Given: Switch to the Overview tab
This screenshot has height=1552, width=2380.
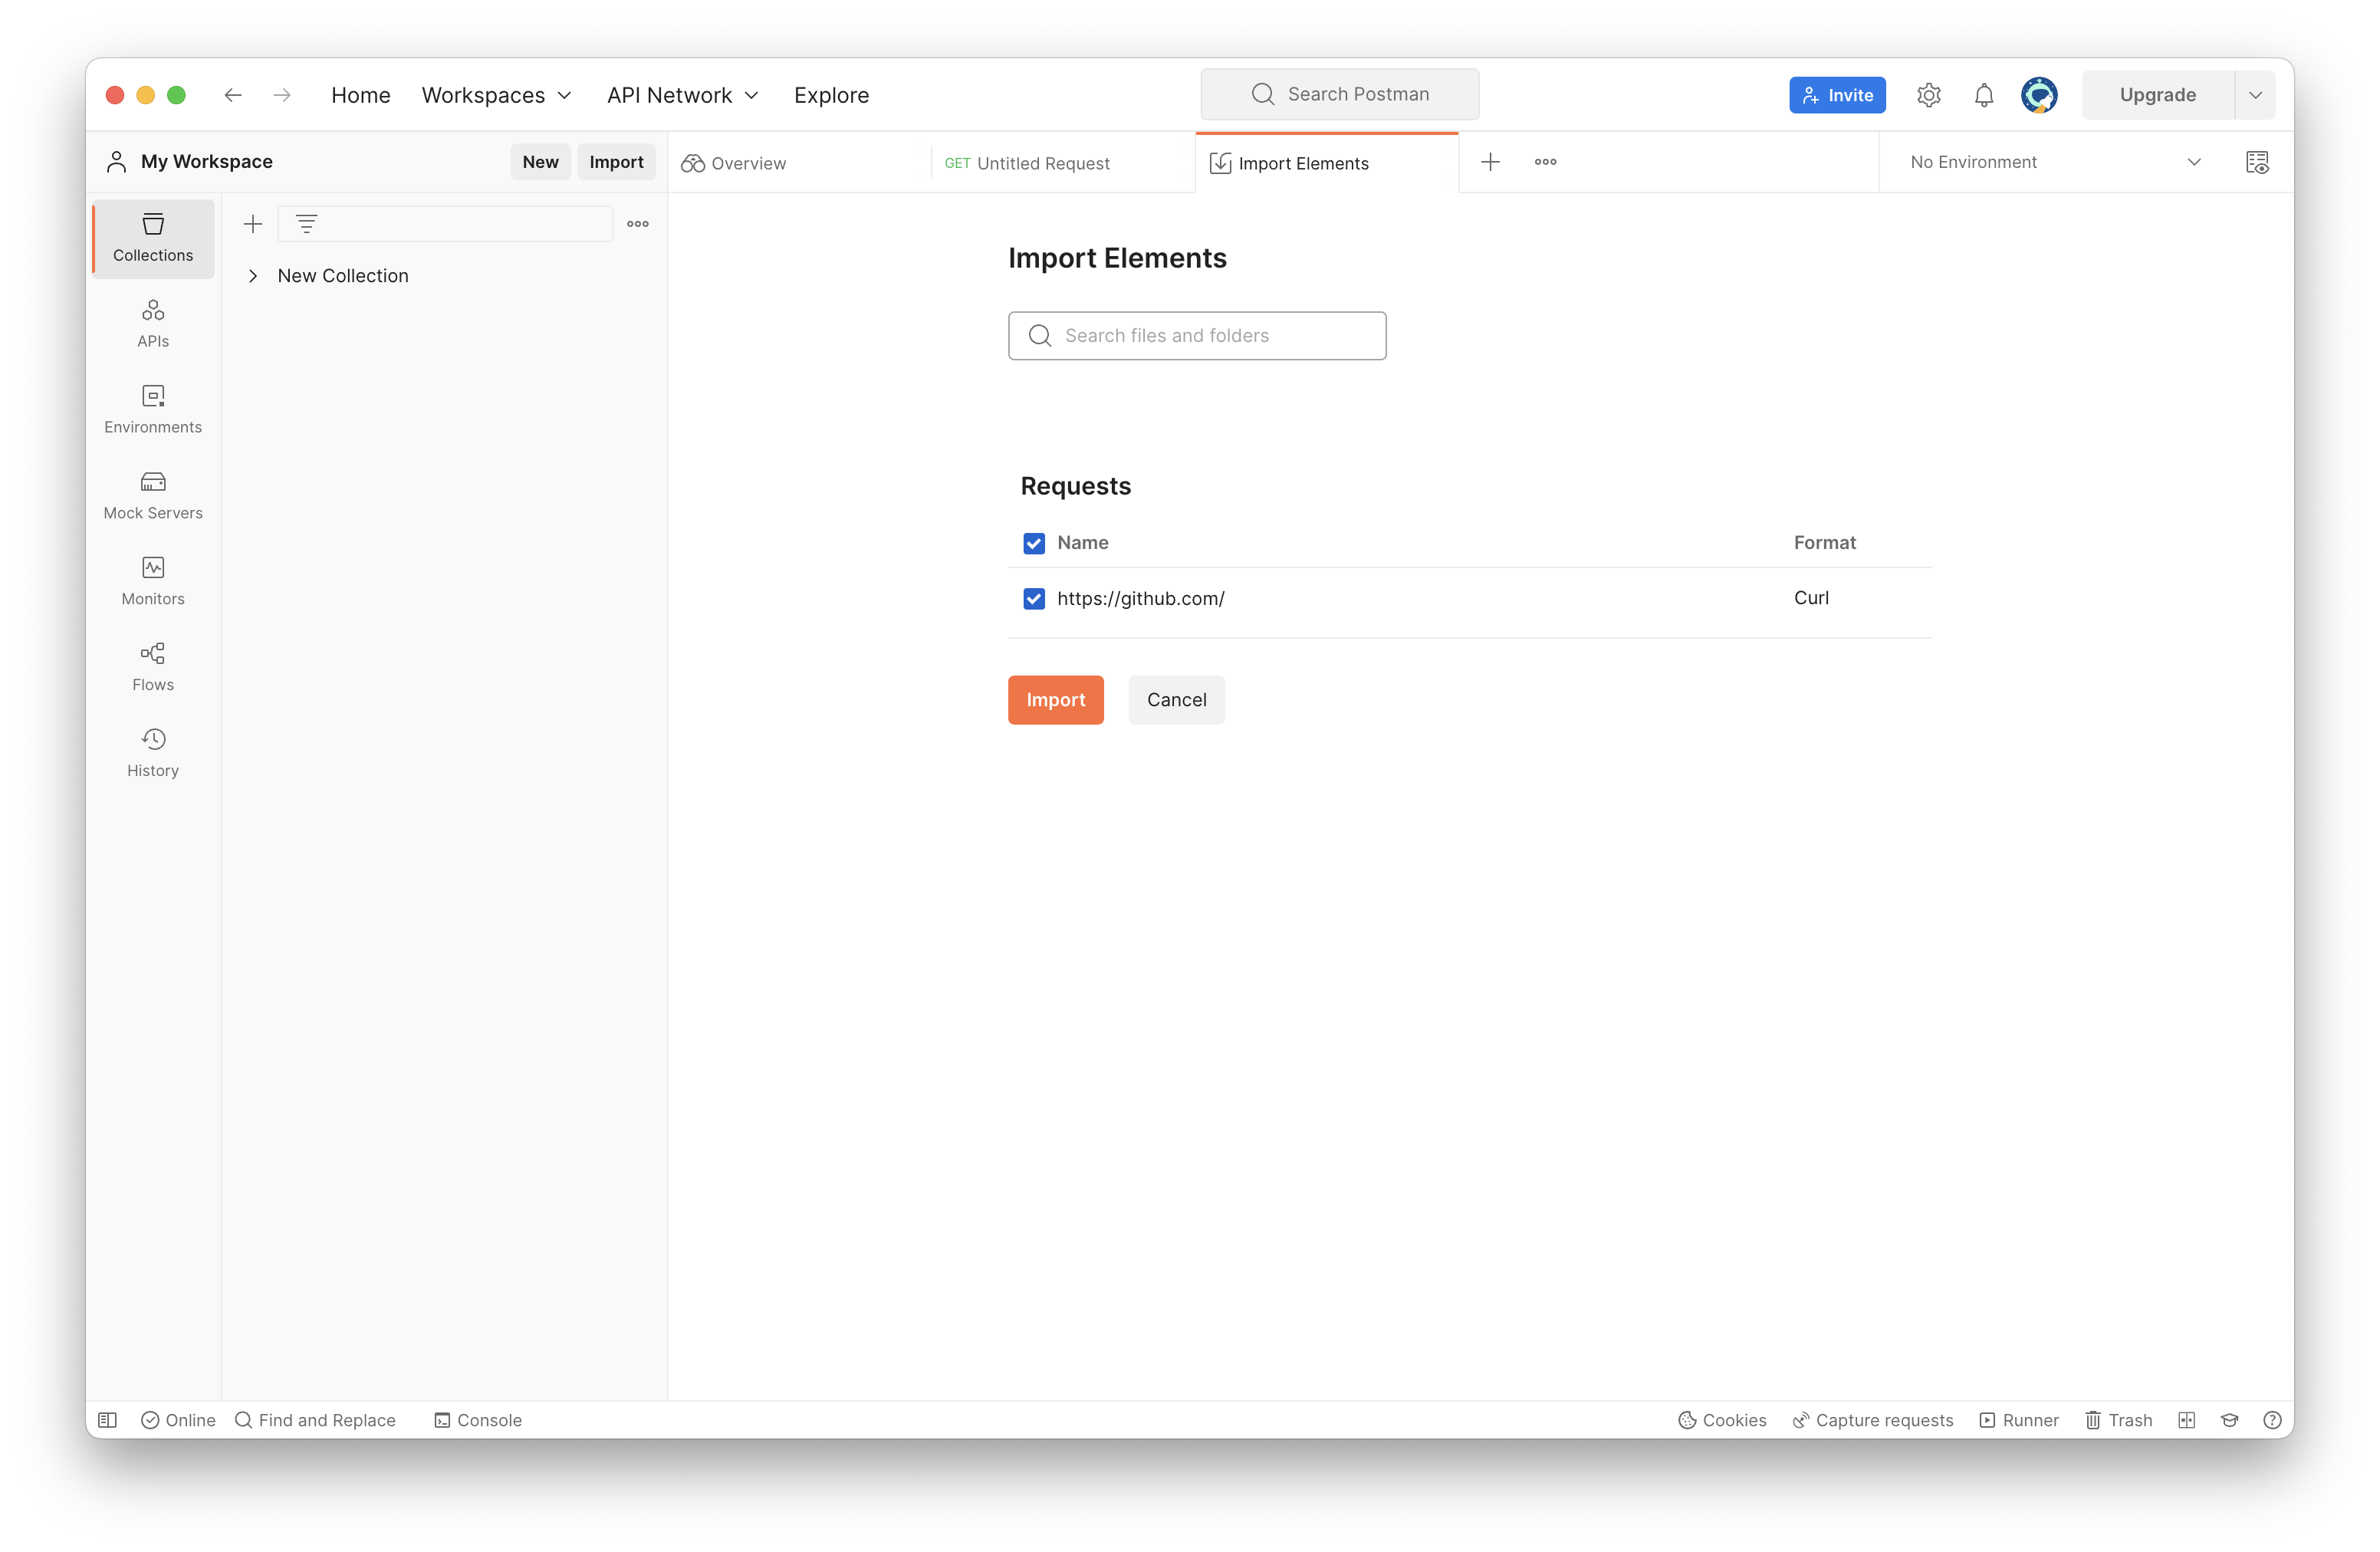Looking at the screenshot, I should 748,163.
